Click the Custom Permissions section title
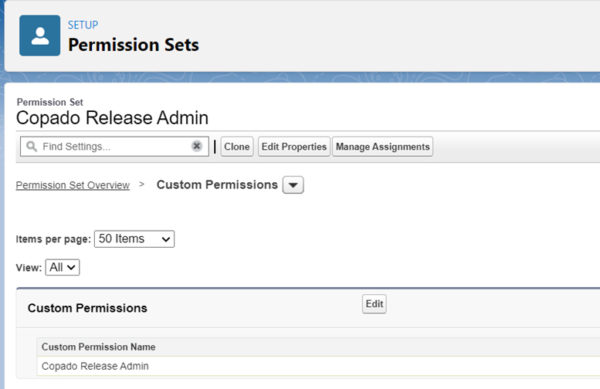Viewport: 600px width, 389px height. click(87, 308)
